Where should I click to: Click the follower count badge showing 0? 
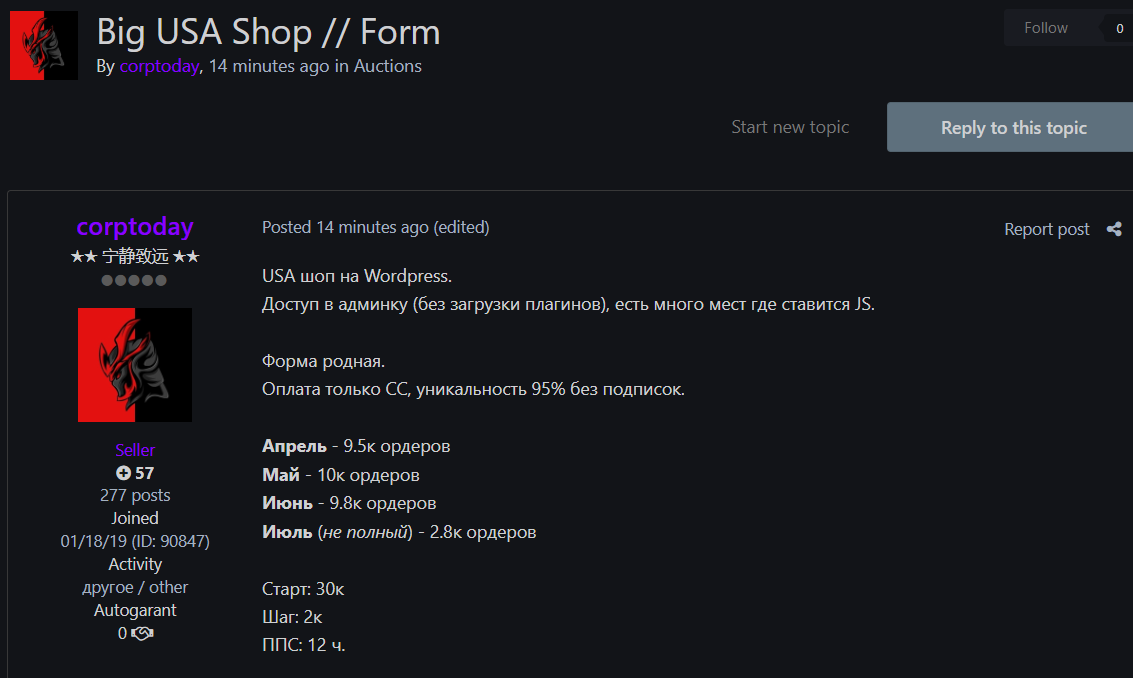coord(1119,28)
